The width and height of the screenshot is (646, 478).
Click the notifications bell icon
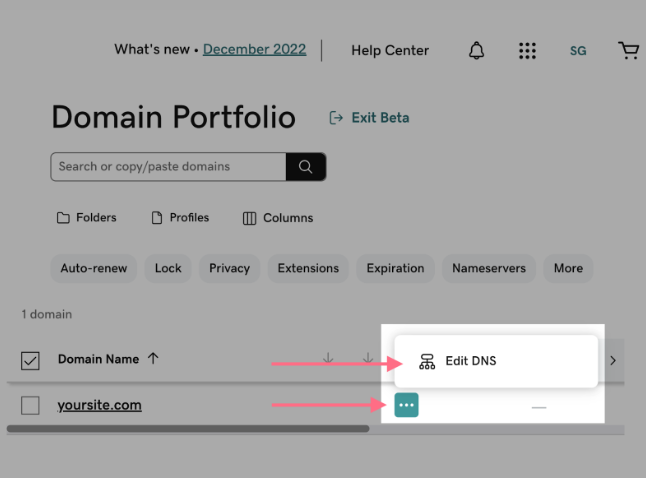click(476, 50)
